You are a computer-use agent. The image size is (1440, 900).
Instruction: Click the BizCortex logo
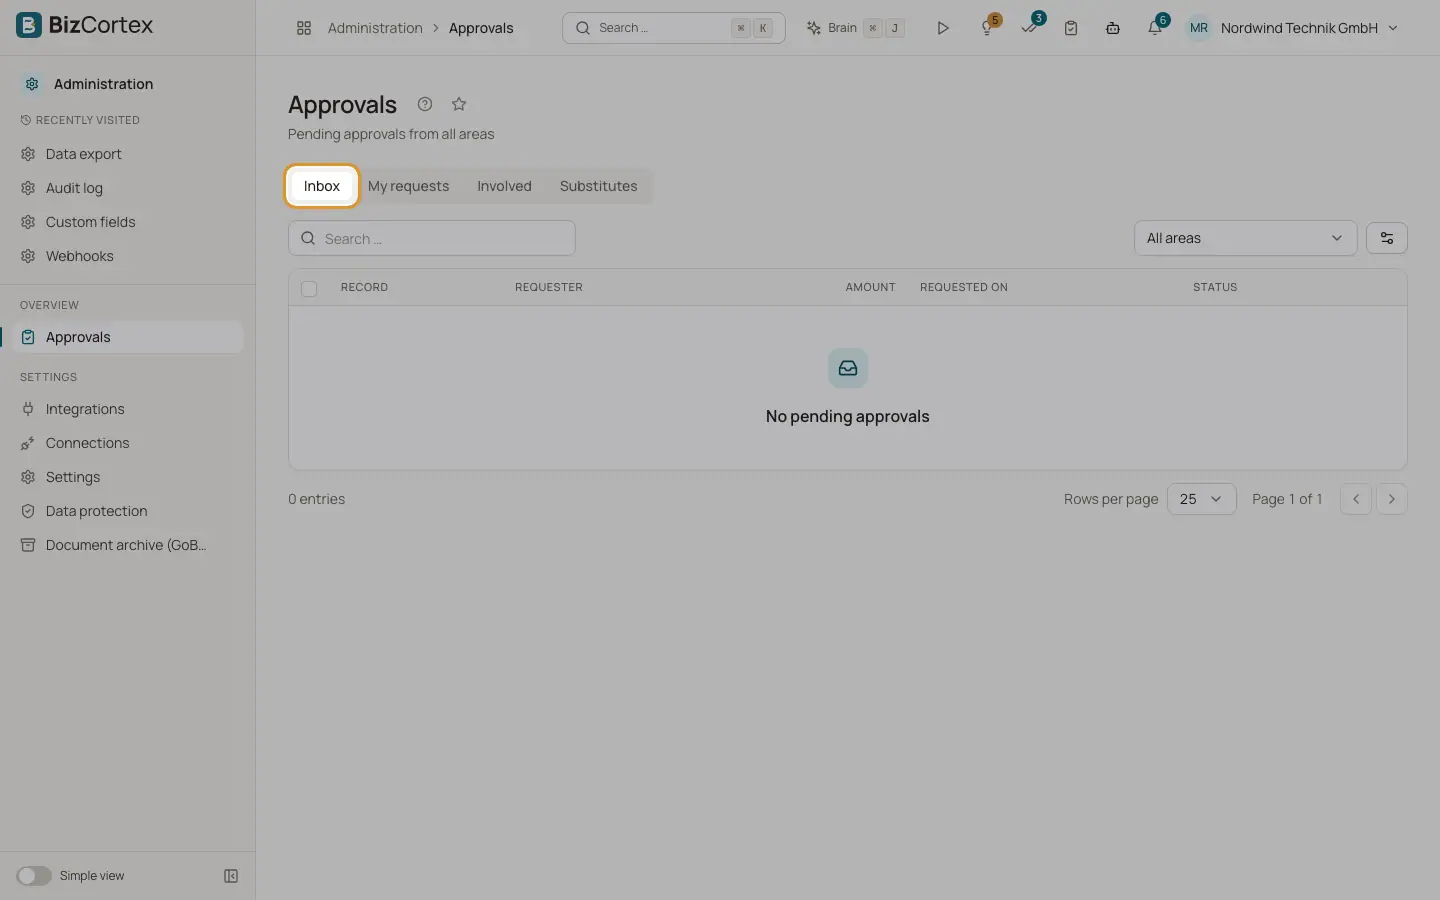[85, 25]
